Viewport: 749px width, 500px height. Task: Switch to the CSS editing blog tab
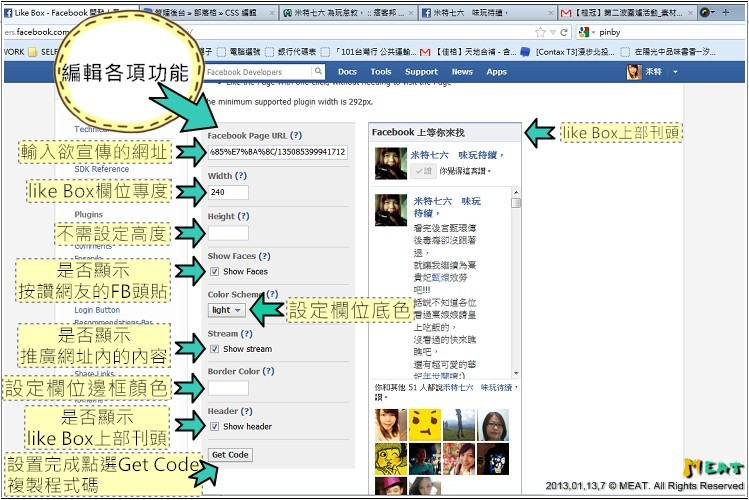tap(209, 13)
